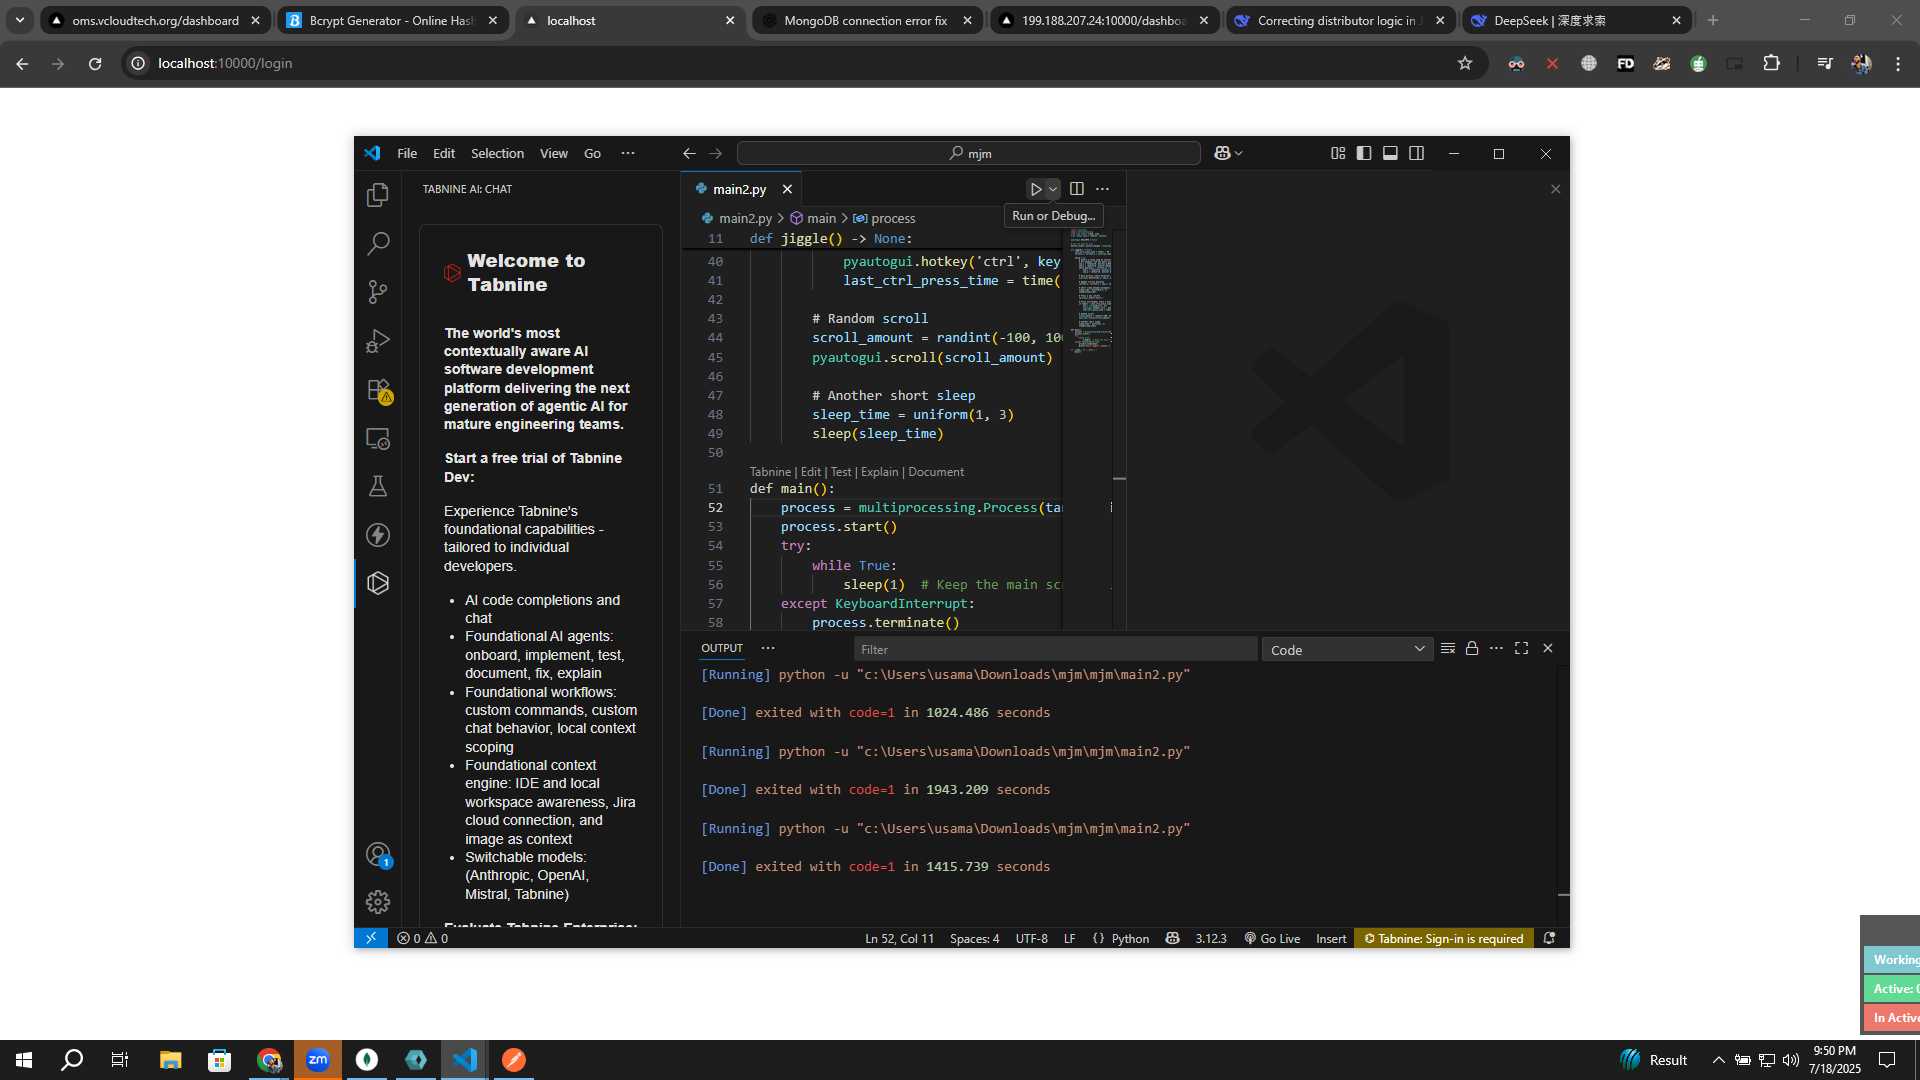Open notifications bell in status bar

[1549, 938]
